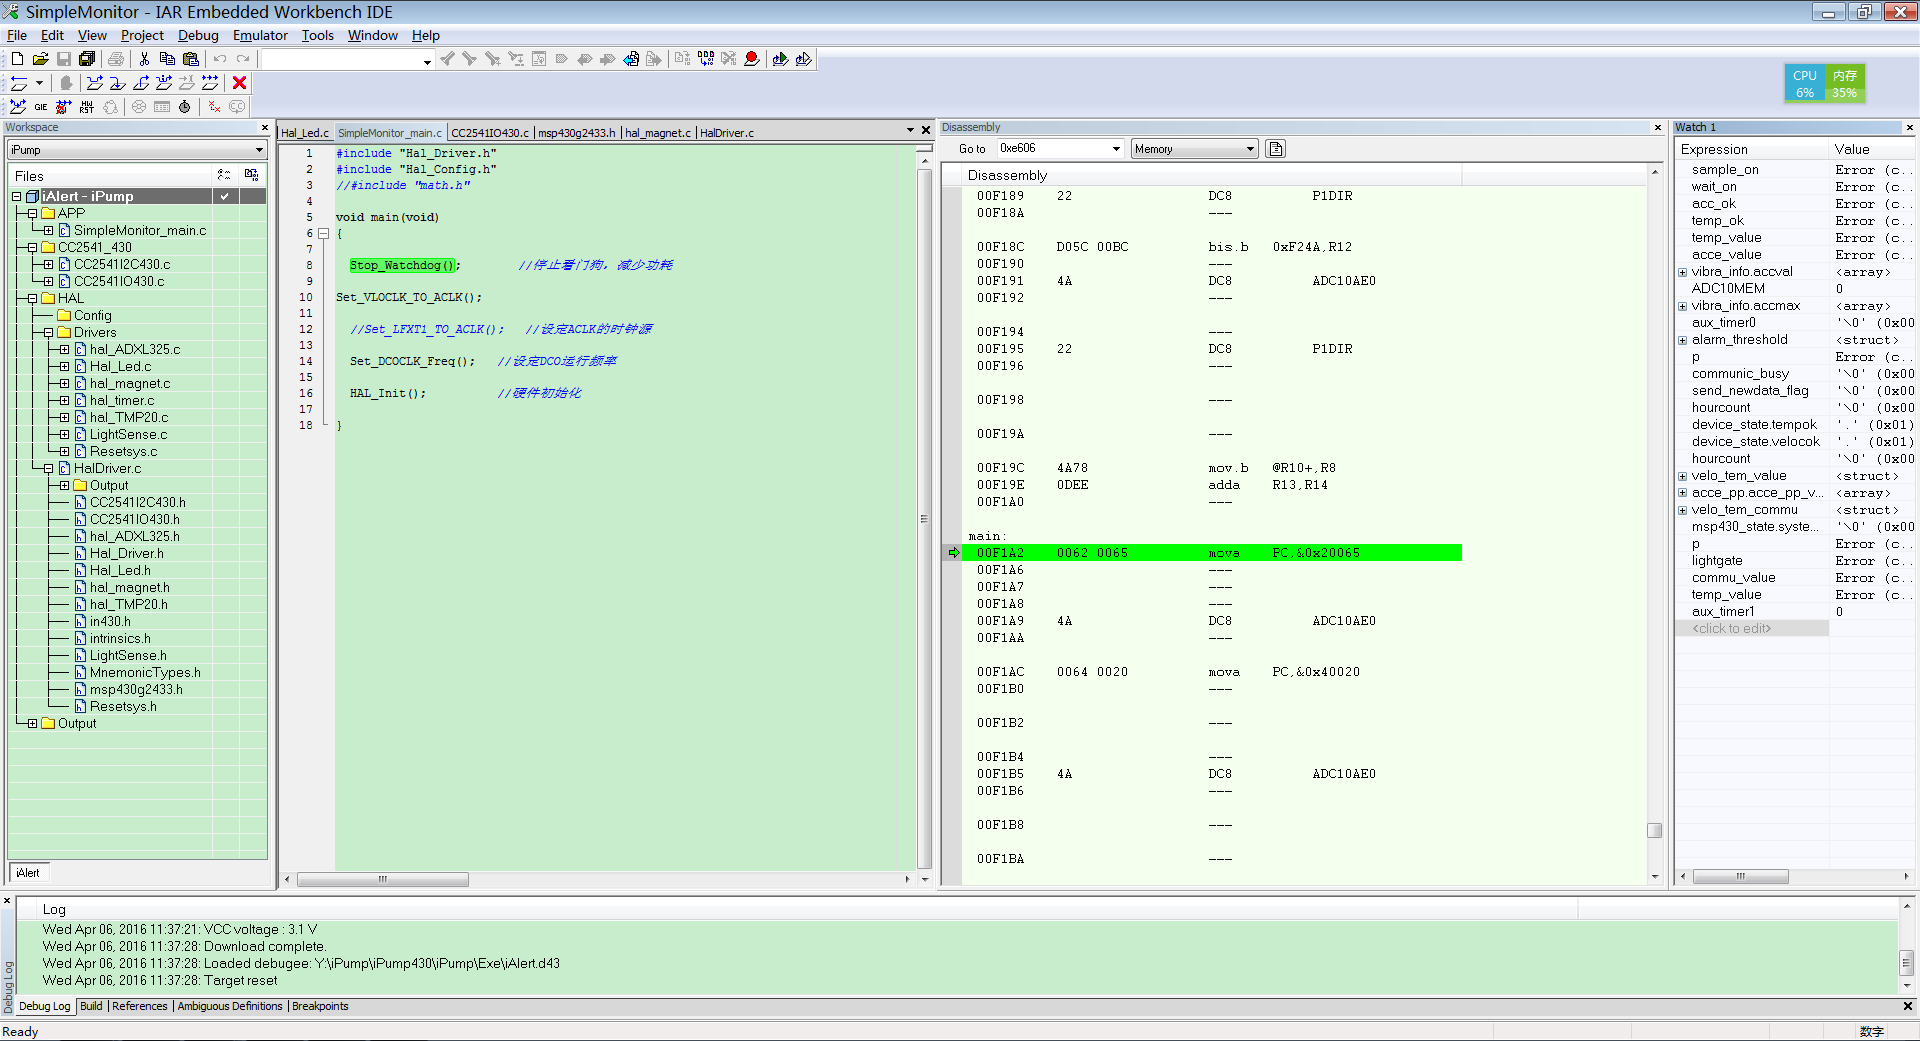
Task: Click the editor horizontal scrollbar thumb
Action: pyautogui.click(x=382, y=879)
